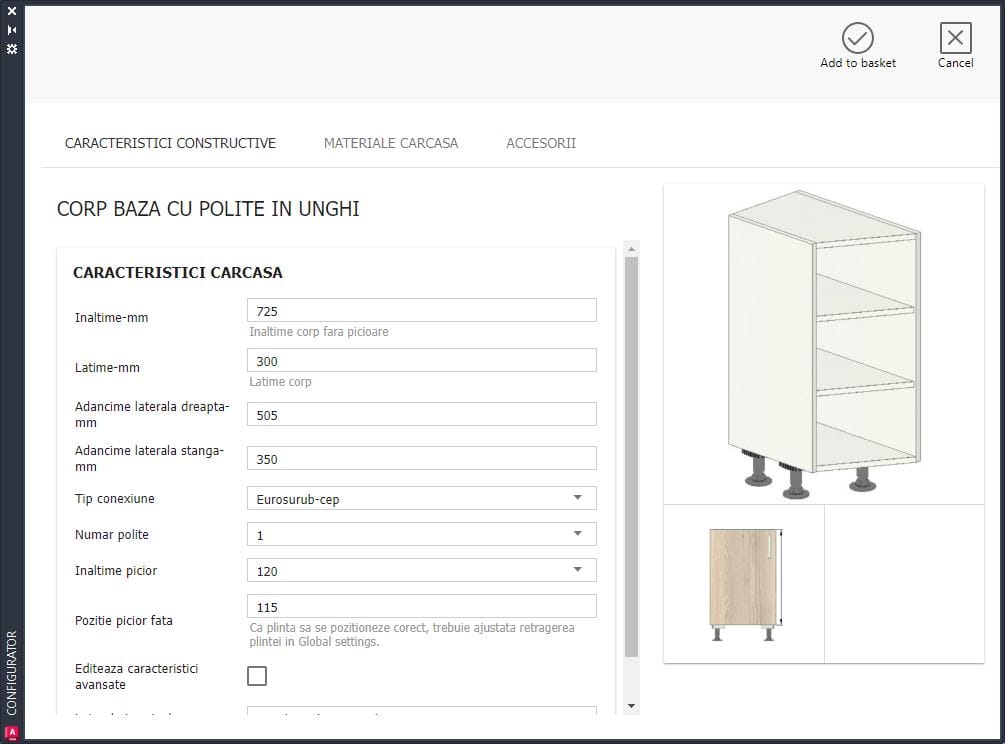Click the Inaltime corp fara picioare hint text
Image resolution: width=1005 pixels, height=744 pixels.
pyautogui.click(x=319, y=332)
